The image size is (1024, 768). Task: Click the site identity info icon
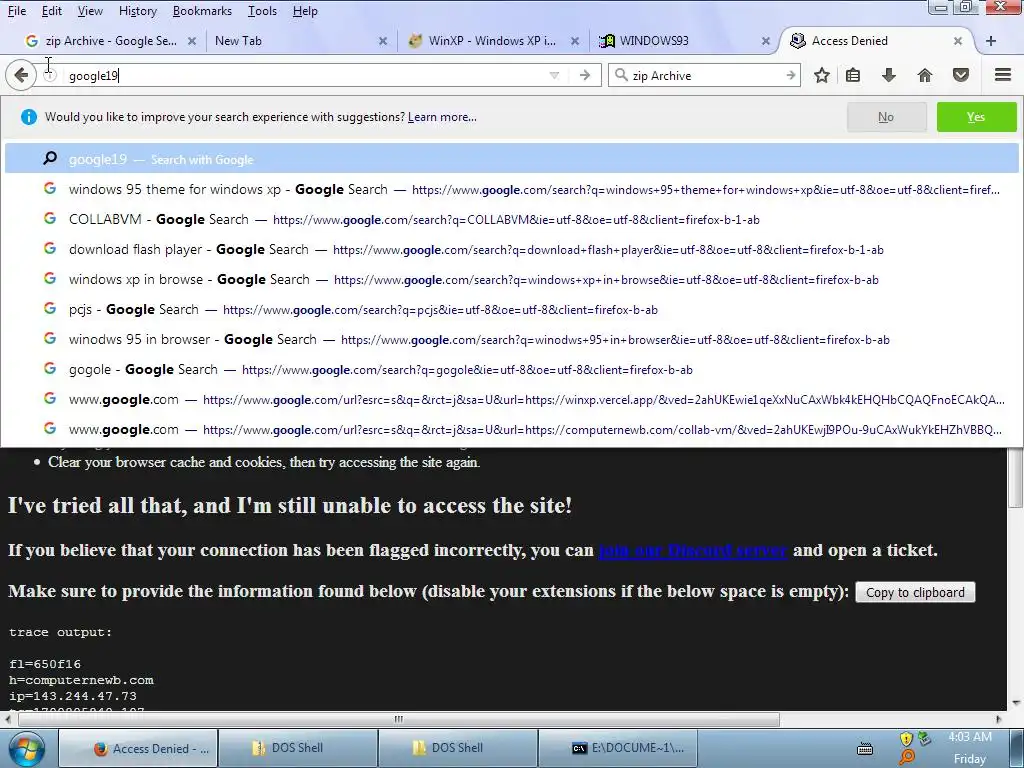pos(50,76)
